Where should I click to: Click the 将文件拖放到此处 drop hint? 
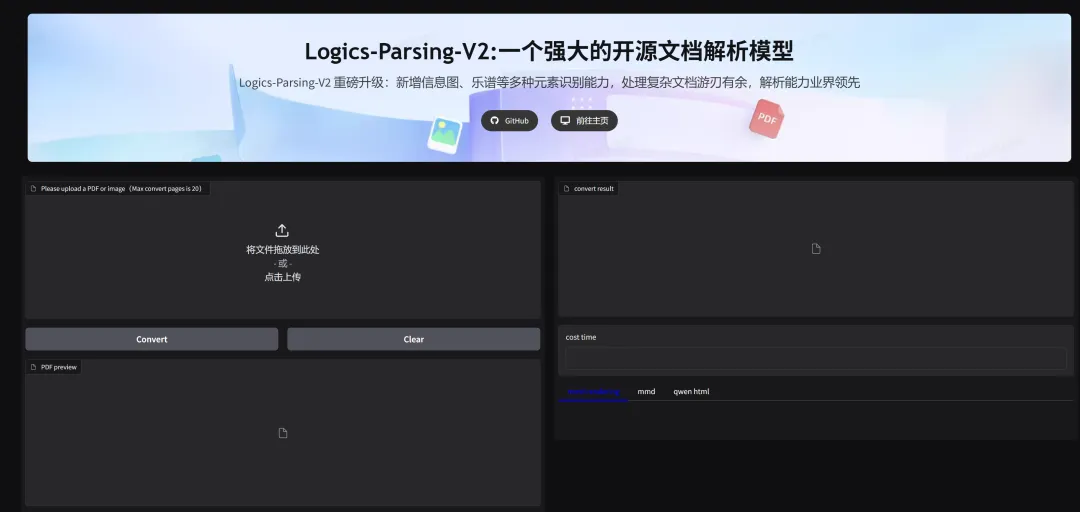click(282, 250)
